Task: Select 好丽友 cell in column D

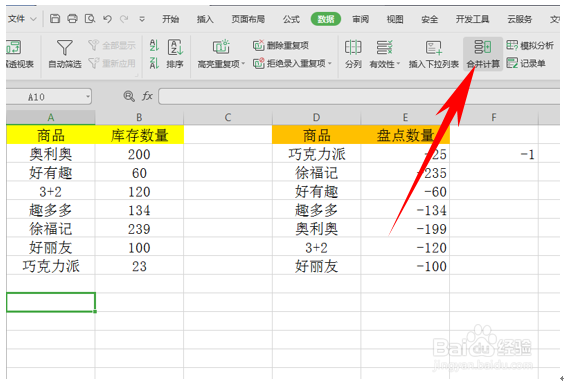Action: point(317,266)
